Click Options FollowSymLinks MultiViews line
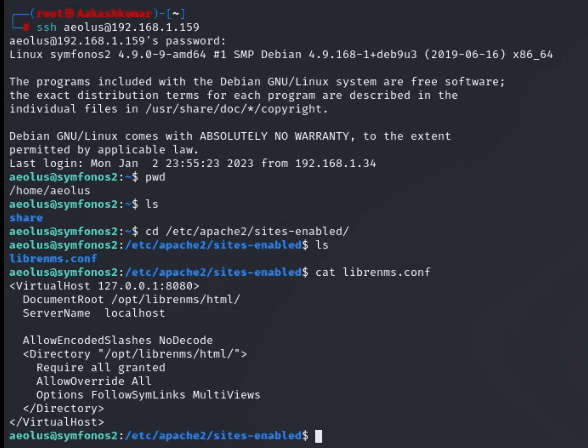Viewport: 588px width, 448px height. (148, 395)
